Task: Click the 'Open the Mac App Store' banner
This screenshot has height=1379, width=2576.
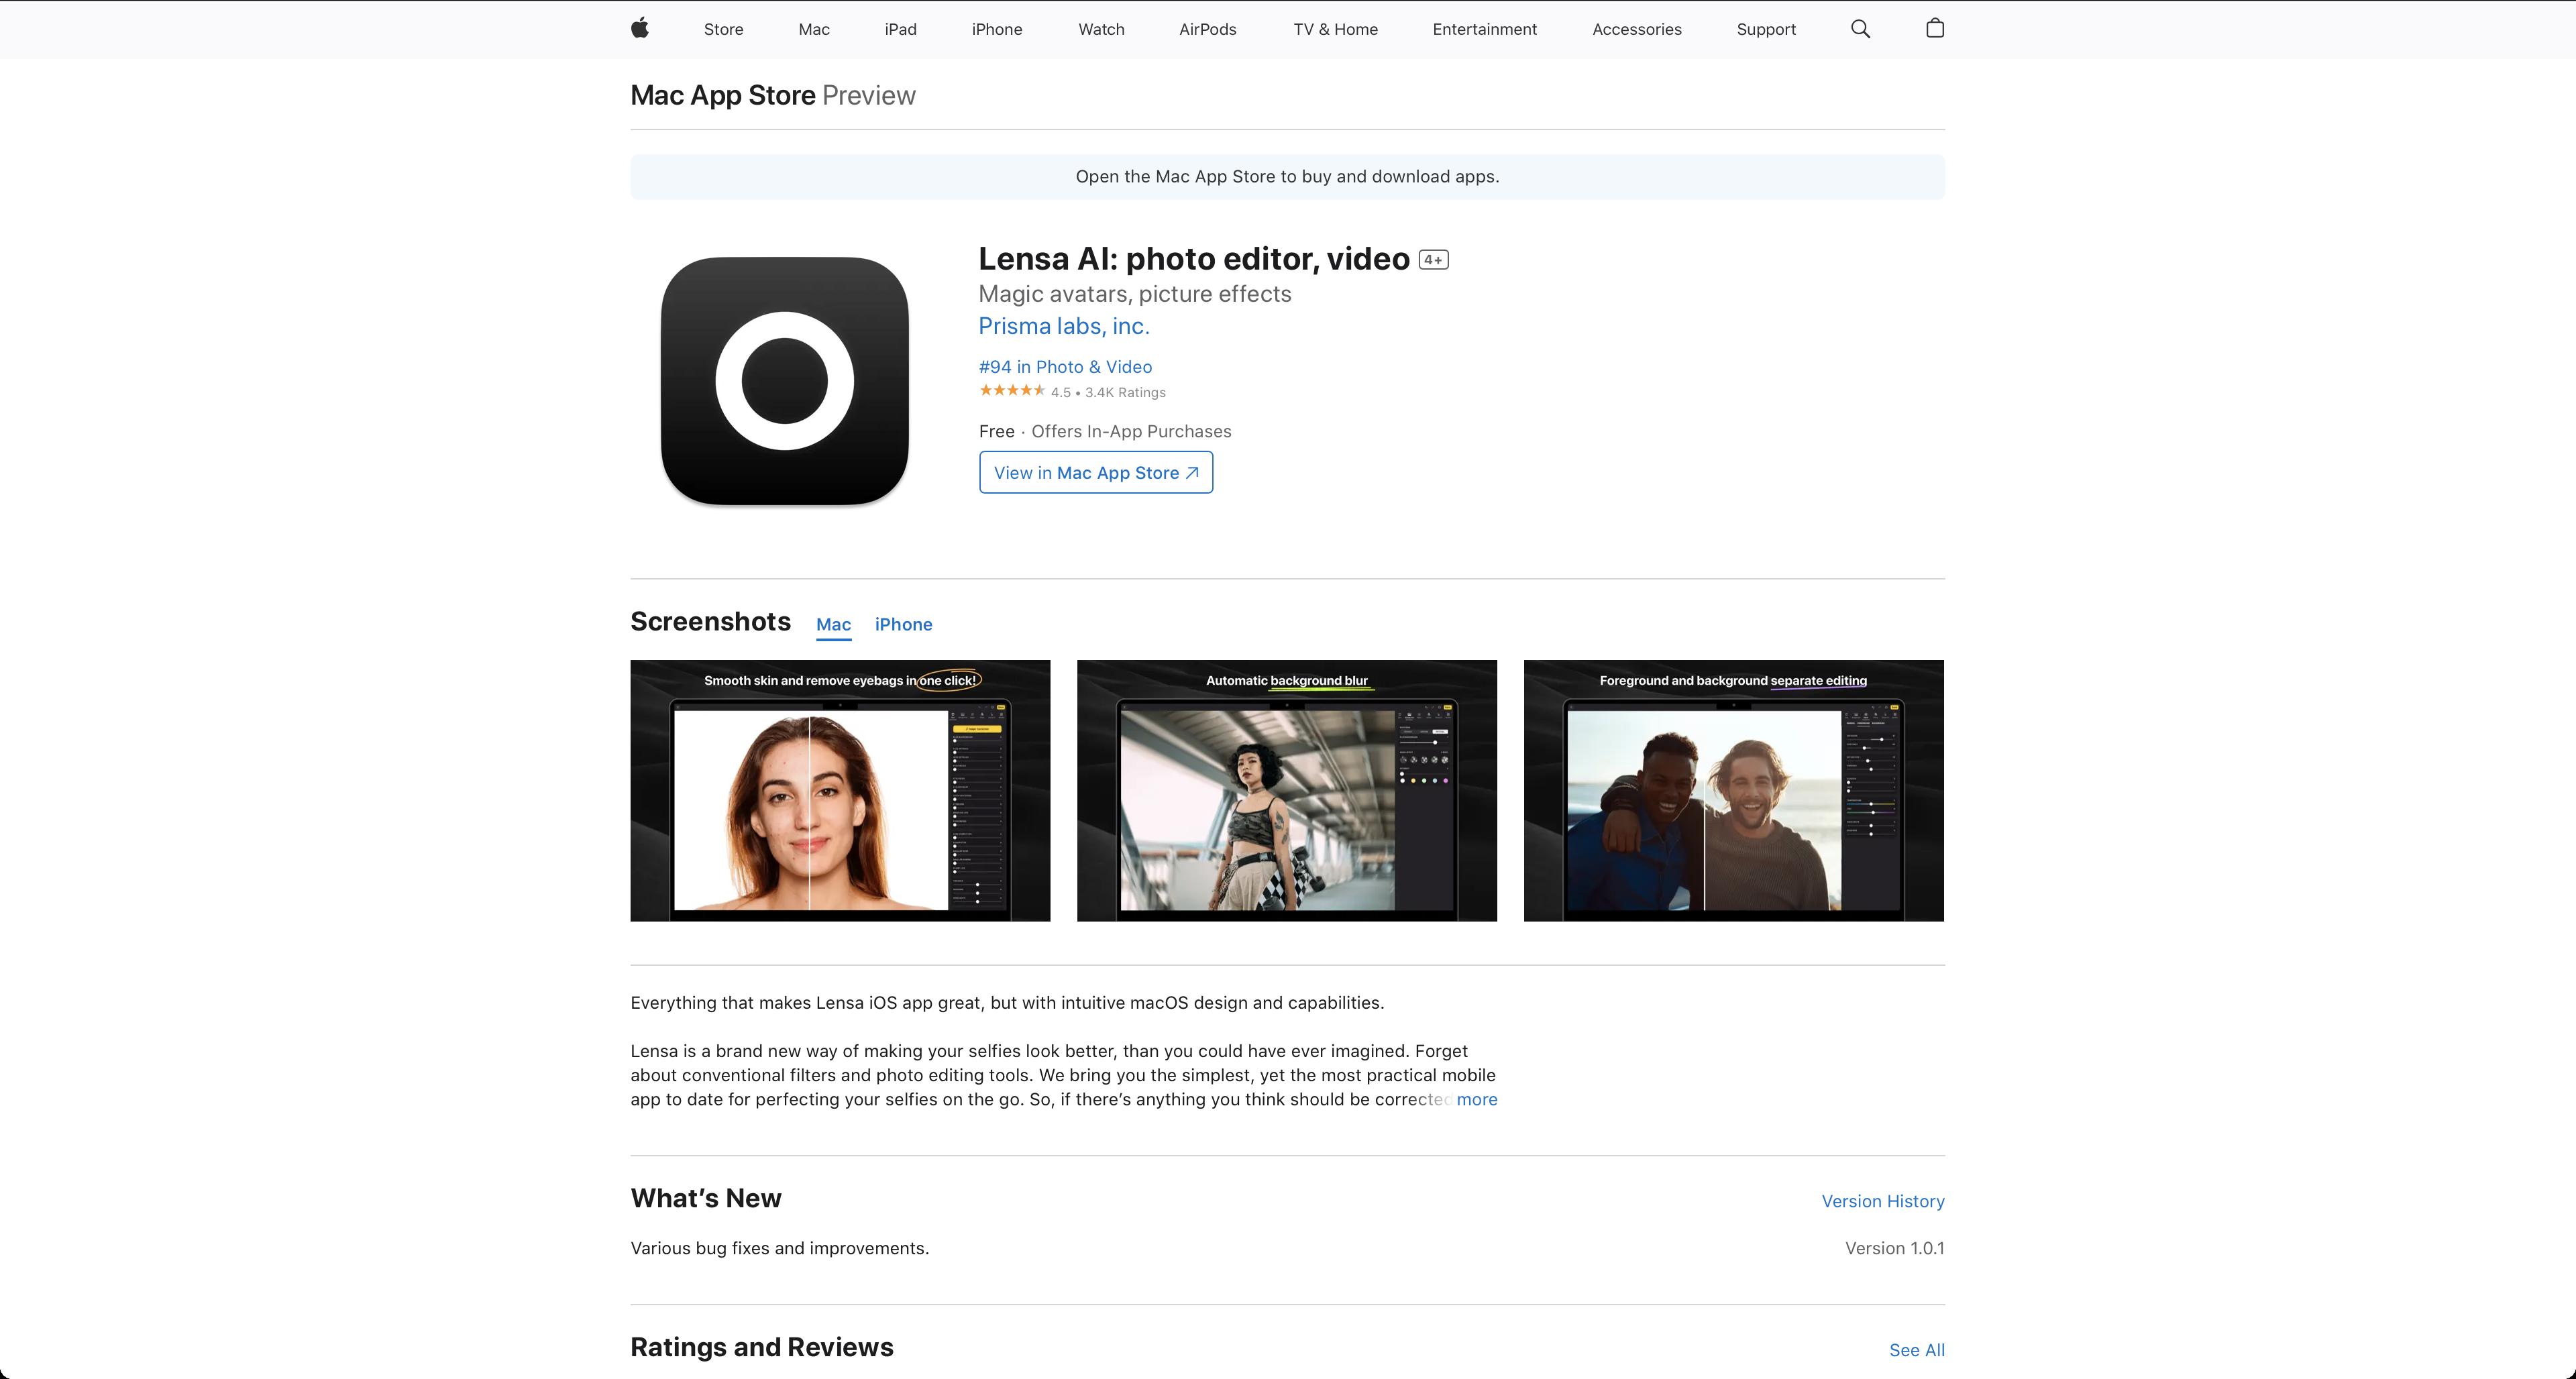Action: click(x=1287, y=177)
